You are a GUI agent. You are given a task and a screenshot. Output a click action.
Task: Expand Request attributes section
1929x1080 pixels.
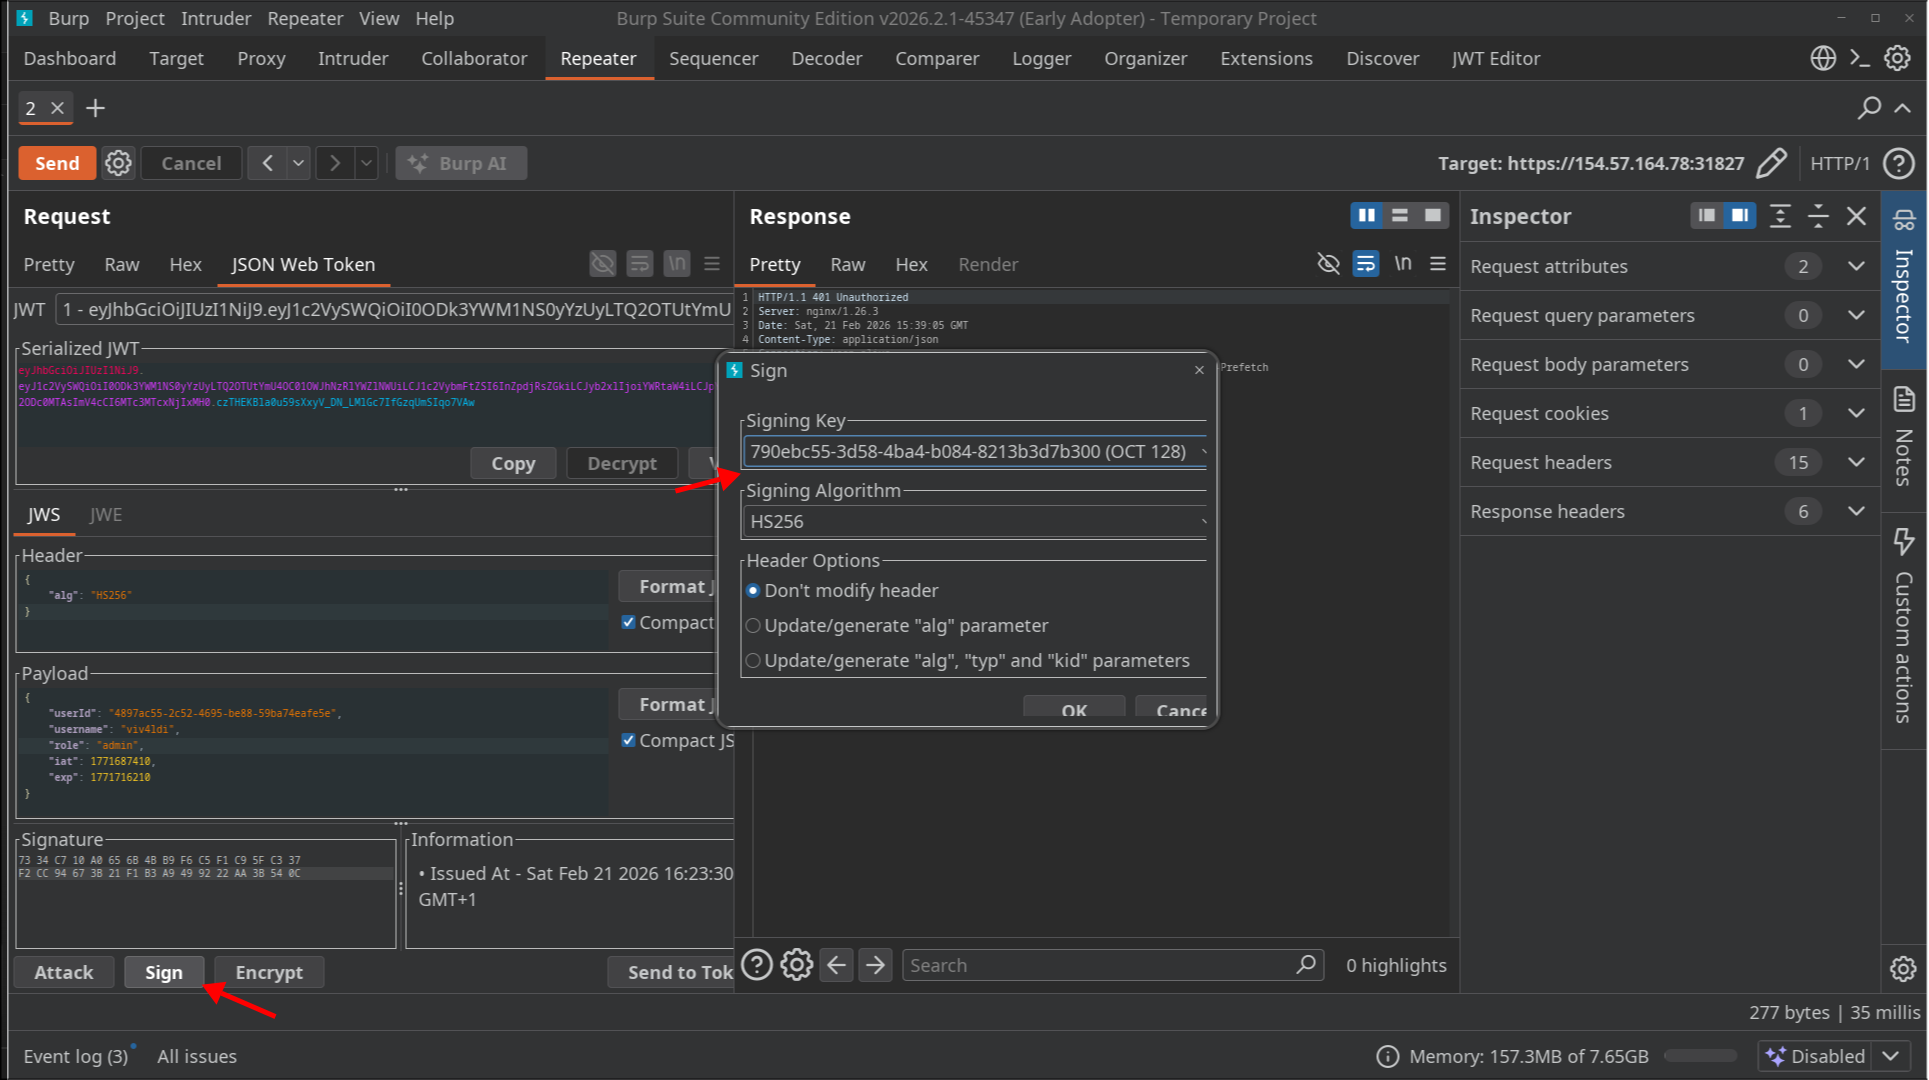coord(1857,266)
